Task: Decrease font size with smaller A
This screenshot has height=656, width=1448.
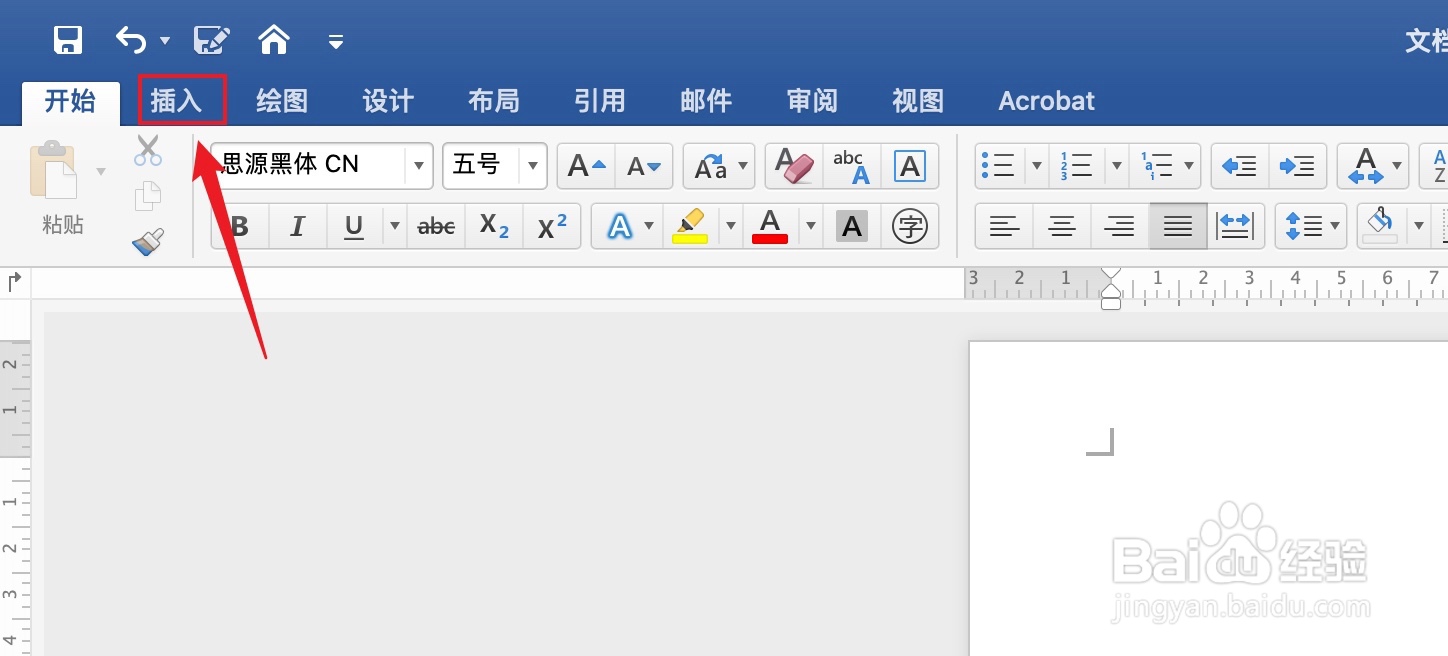Action: [643, 166]
